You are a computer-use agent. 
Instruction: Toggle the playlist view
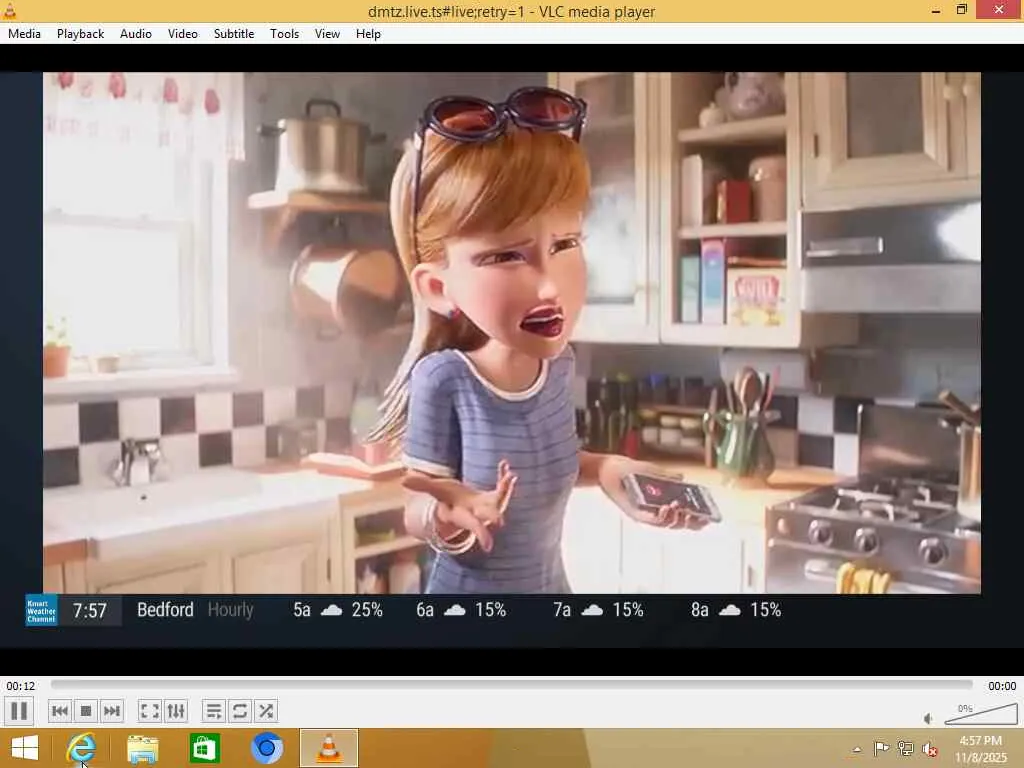coord(214,711)
